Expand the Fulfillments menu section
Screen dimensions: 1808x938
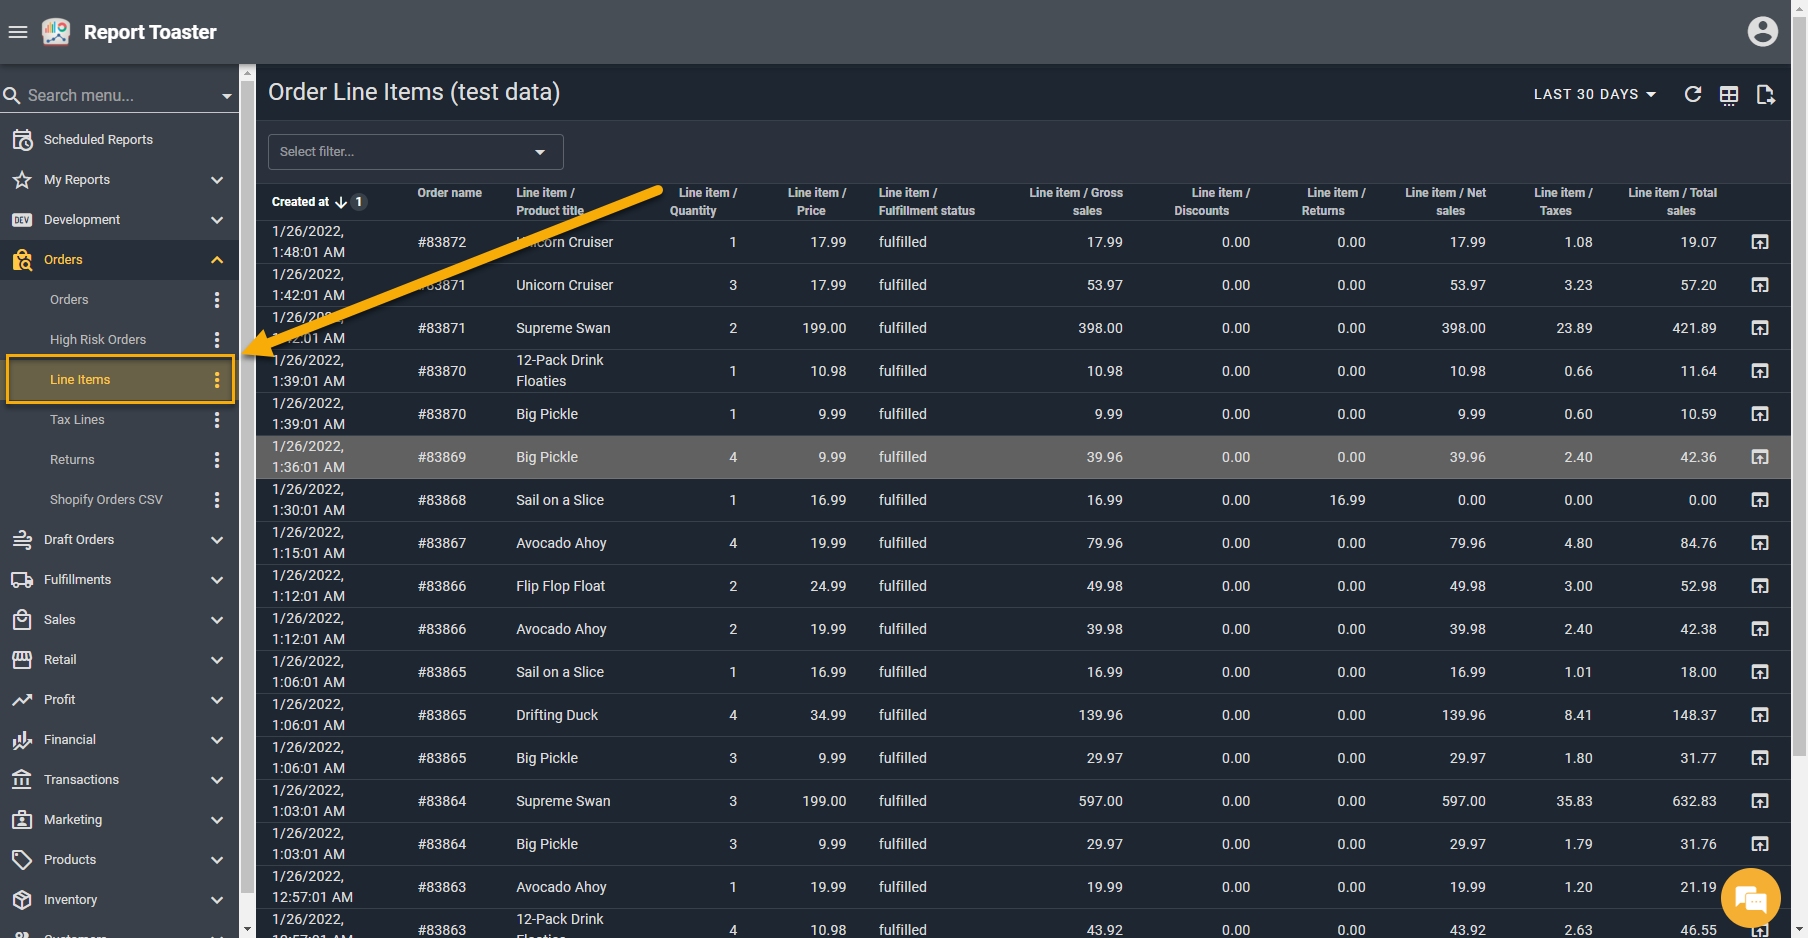(x=217, y=580)
